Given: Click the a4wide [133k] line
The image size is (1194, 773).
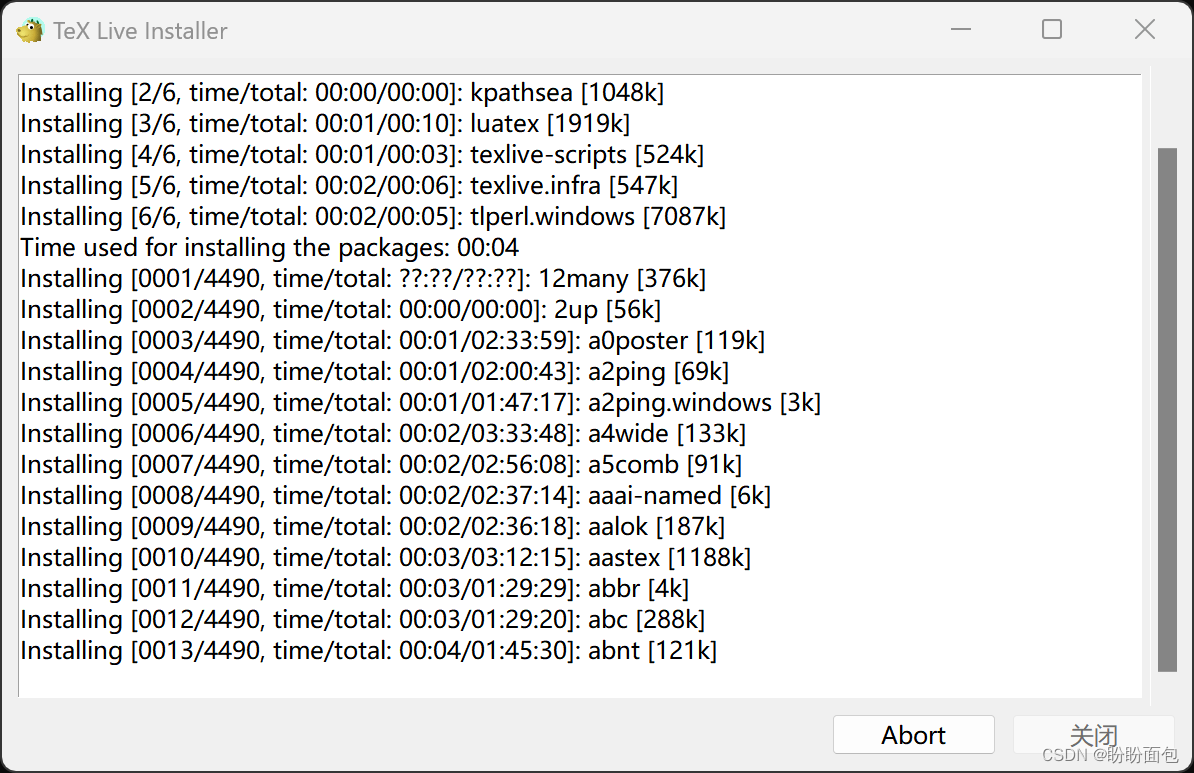Looking at the screenshot, I should point(383,434).
